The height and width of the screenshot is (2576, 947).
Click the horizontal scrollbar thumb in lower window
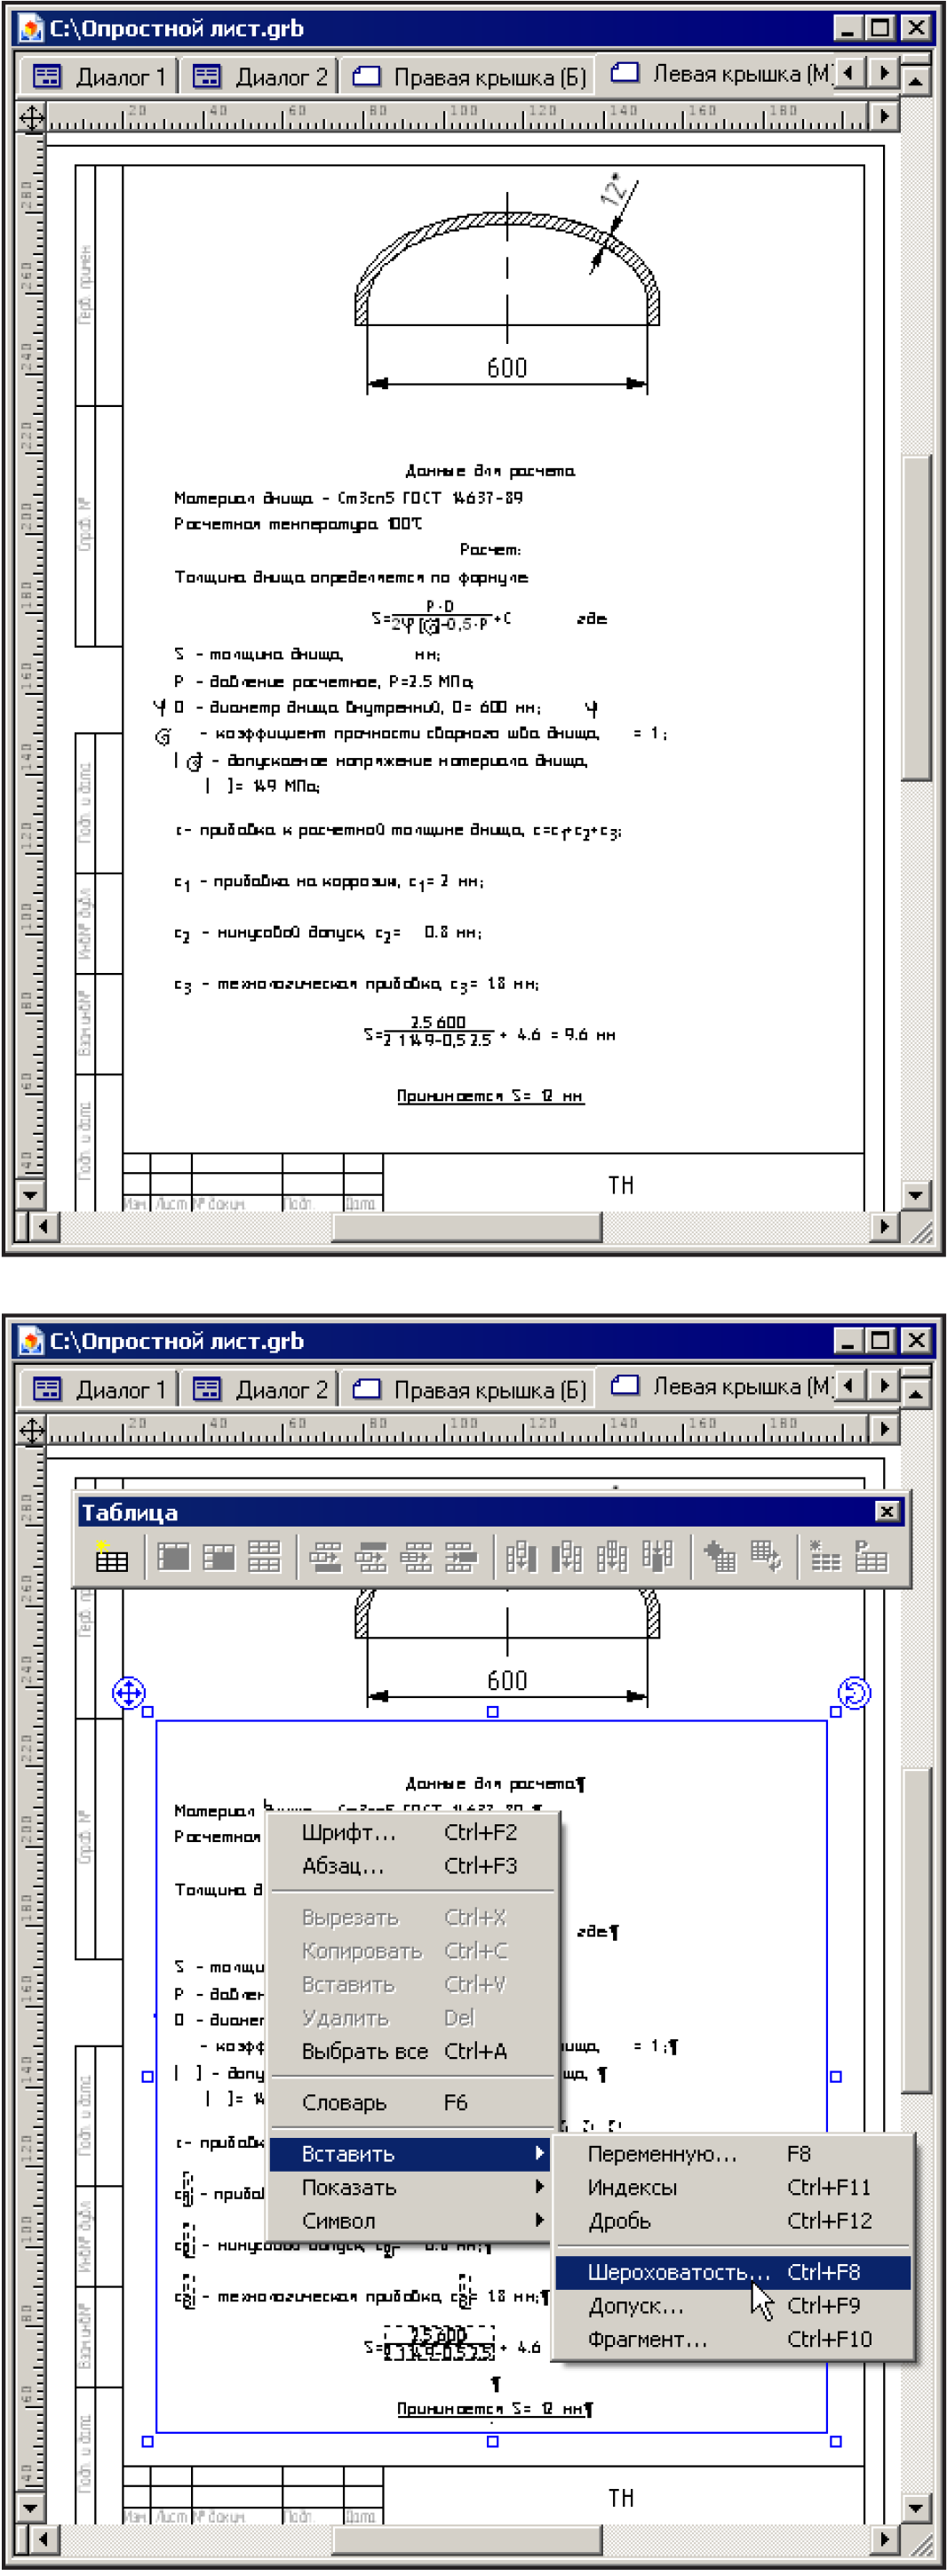(467, 2538)
